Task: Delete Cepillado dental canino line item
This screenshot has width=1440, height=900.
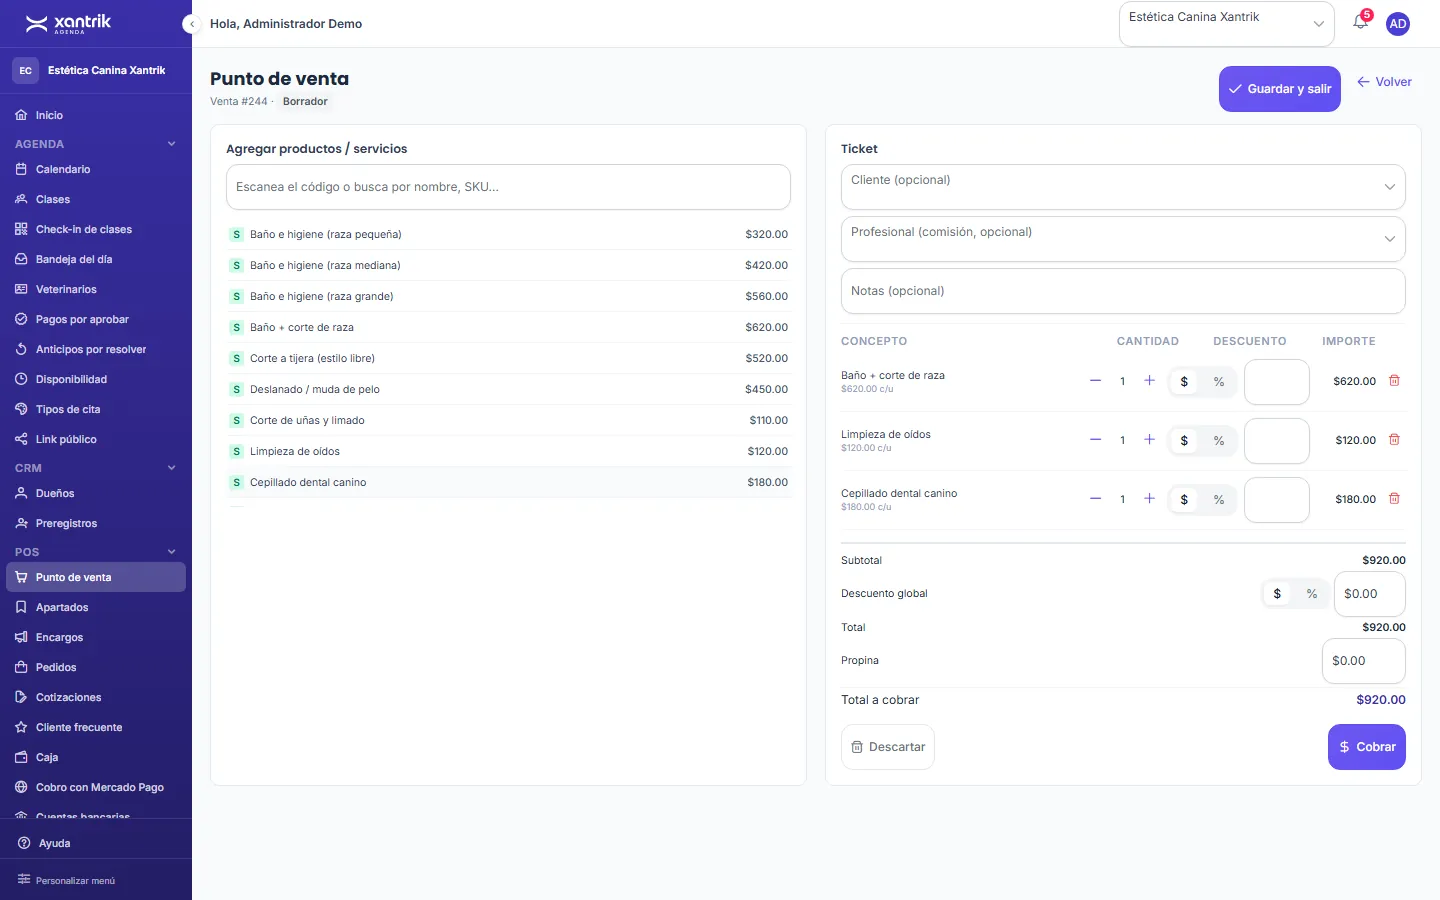Action: click(x=1394, y=499)
